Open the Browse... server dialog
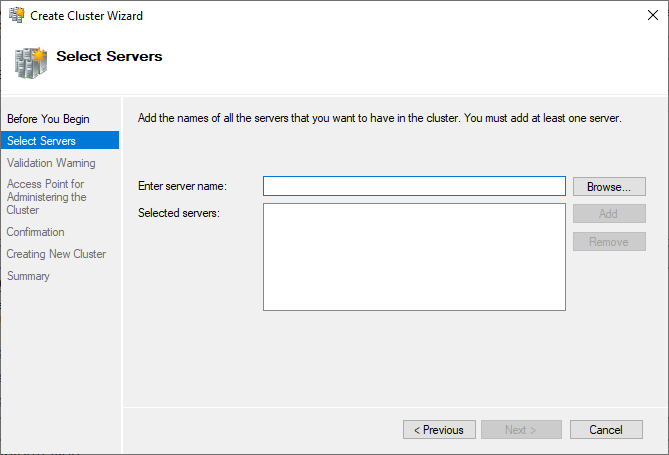Viewport: 669px width, 455px height. 609,187
